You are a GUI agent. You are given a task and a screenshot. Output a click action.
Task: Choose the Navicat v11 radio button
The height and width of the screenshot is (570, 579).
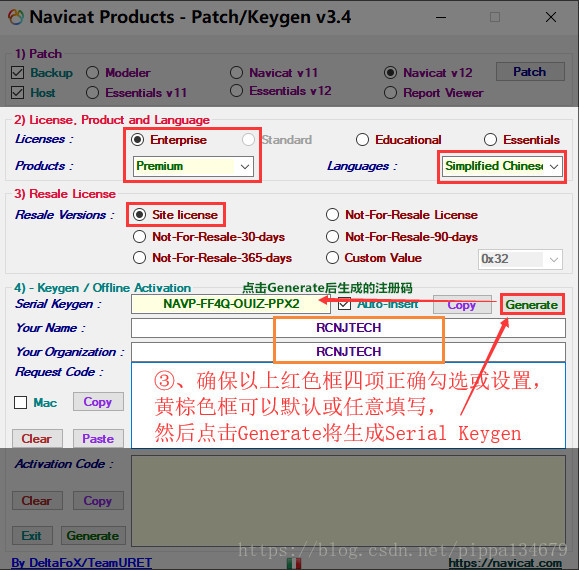pyautogui.click(x=236, y=72)
